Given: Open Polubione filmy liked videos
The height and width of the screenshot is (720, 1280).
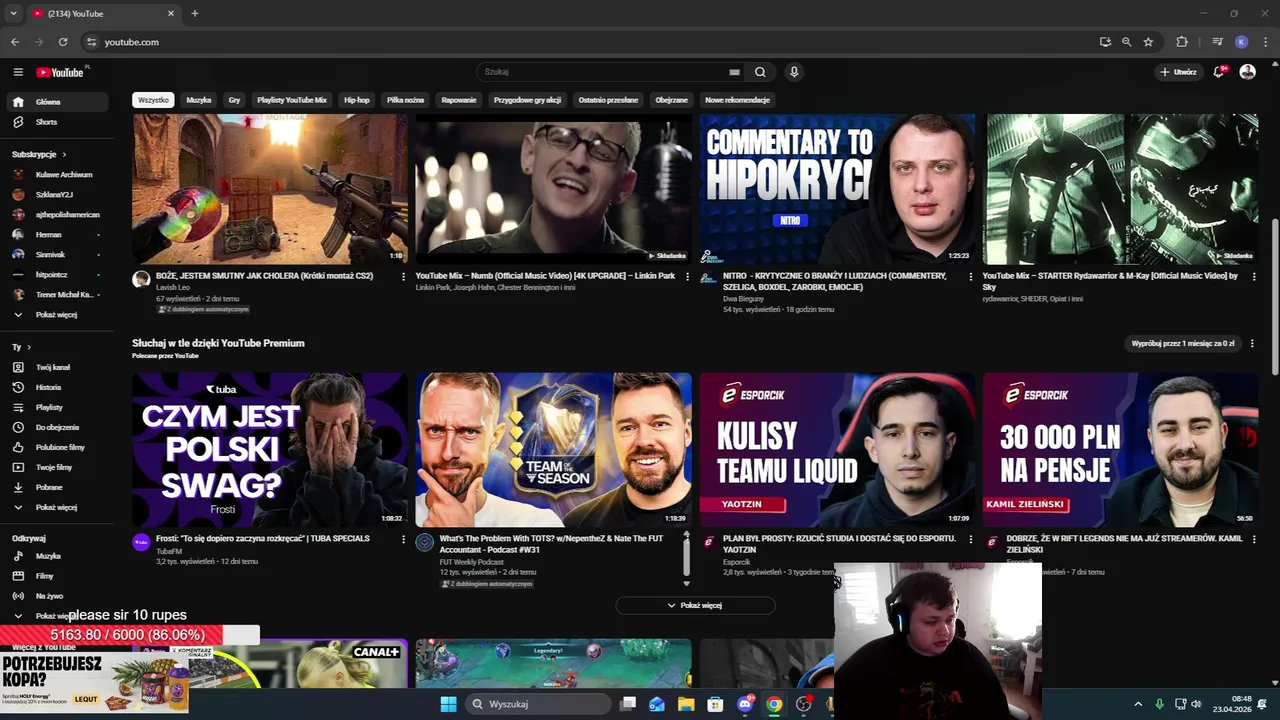Looking at the screenshot, I should click(x=56, y=447).
